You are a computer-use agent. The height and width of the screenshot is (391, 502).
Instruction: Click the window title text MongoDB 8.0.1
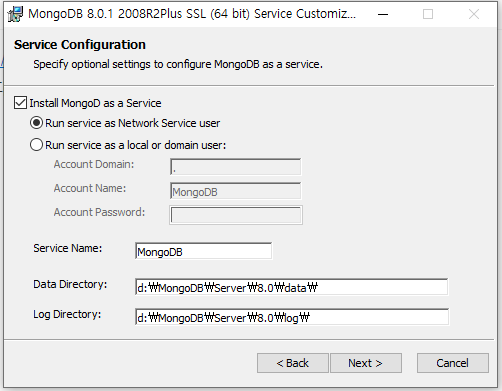[x=192, y=14]
